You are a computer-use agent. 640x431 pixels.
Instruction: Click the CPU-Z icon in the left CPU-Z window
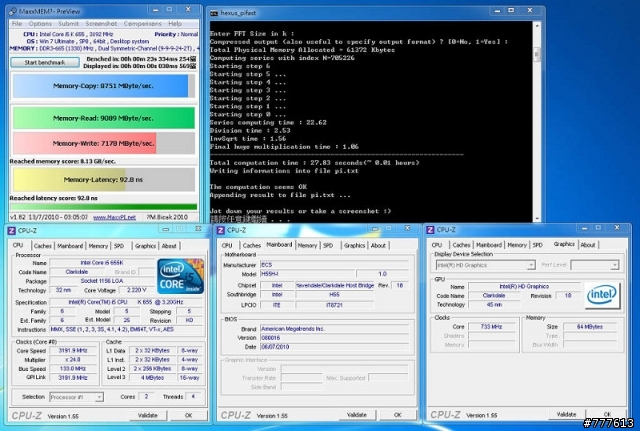(x=11, y=231)
